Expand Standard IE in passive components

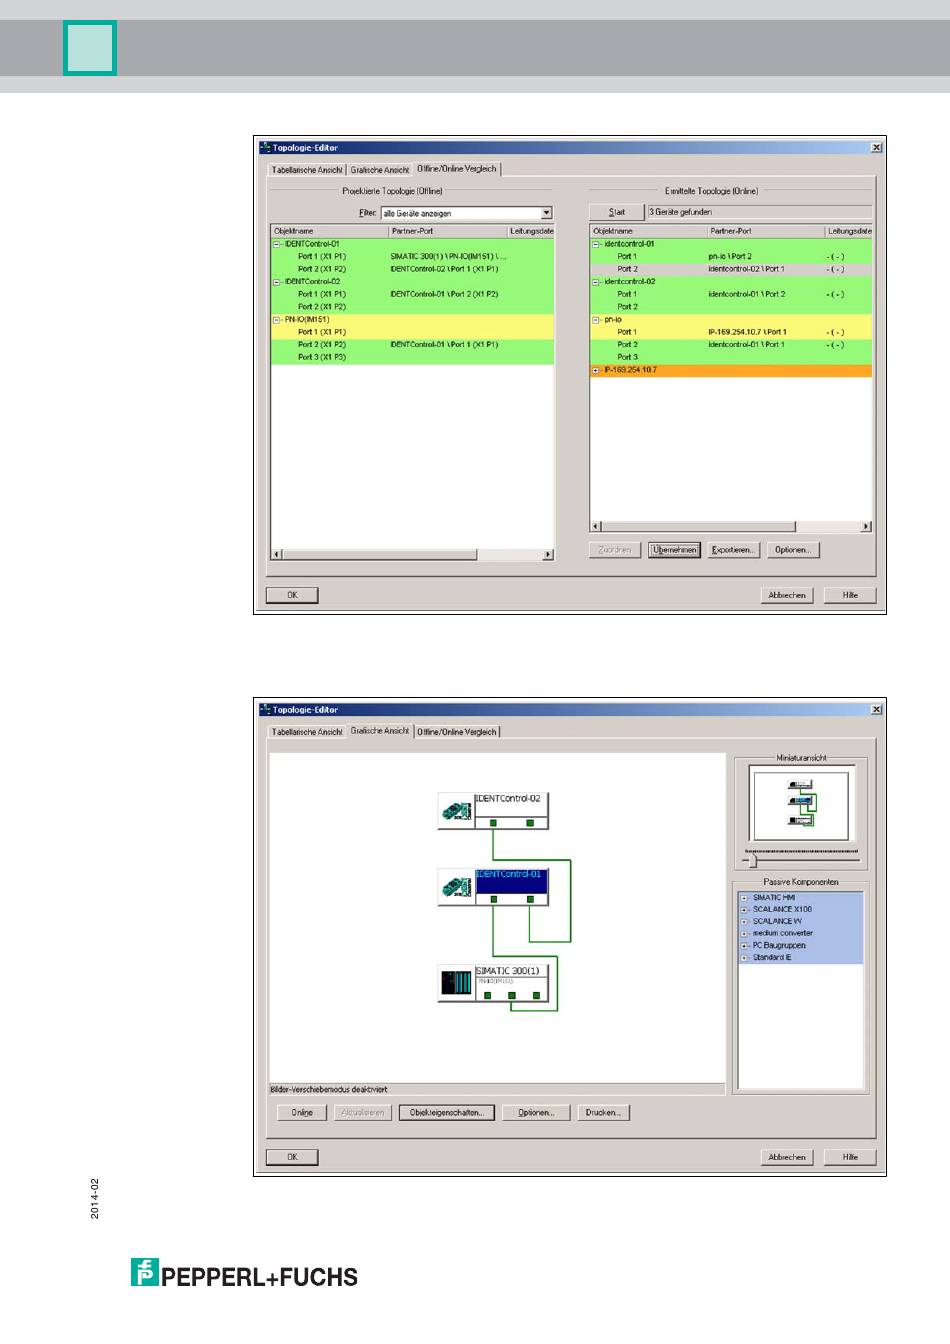(x=744, y=958)
